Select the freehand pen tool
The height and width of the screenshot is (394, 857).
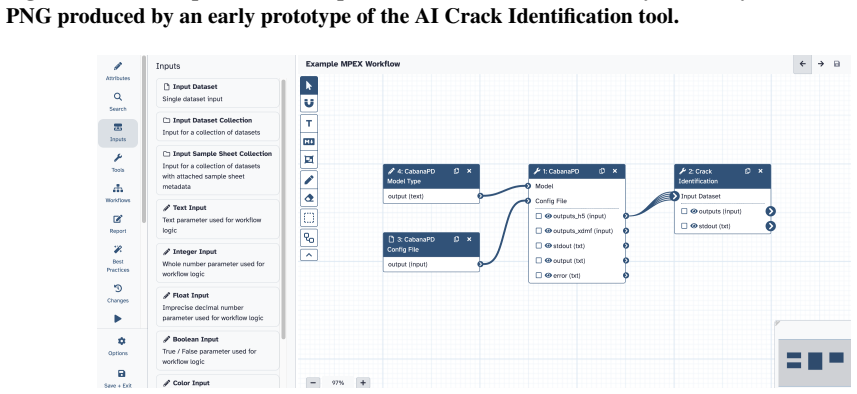pyautogui.click(x=309, y=179)
